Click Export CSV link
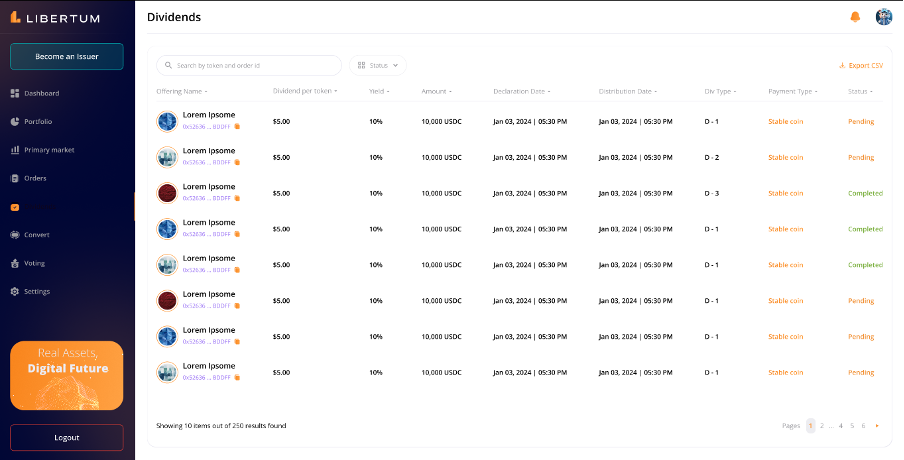The height and width of the screenshot is (460, 904). 861,66
